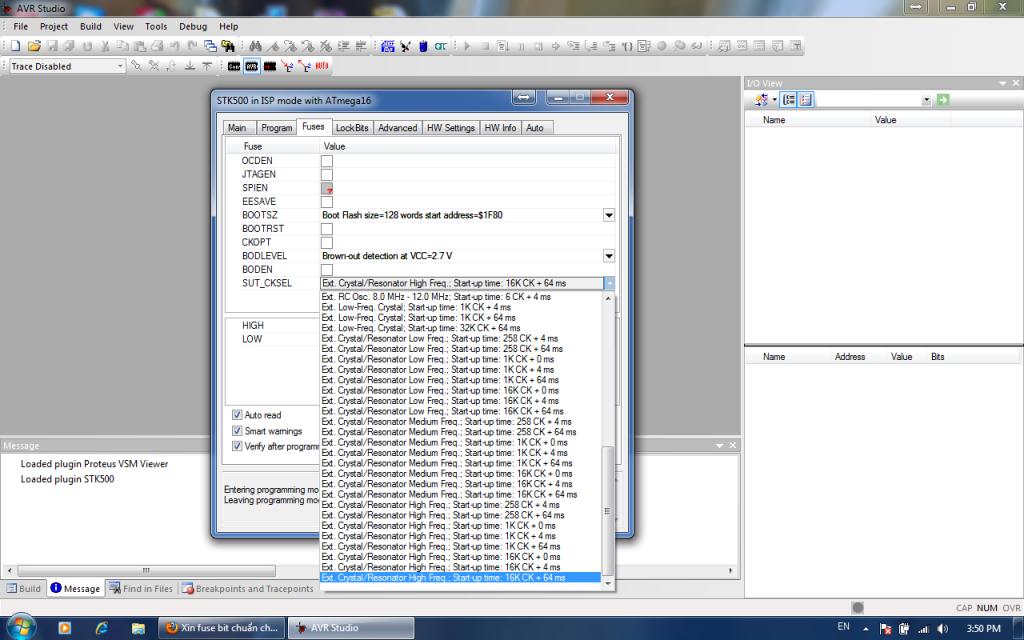The height and width of the screenshot is (640, 1024).
Task: Toggle the OCDEN fuse checkbox
Action: 327,161
